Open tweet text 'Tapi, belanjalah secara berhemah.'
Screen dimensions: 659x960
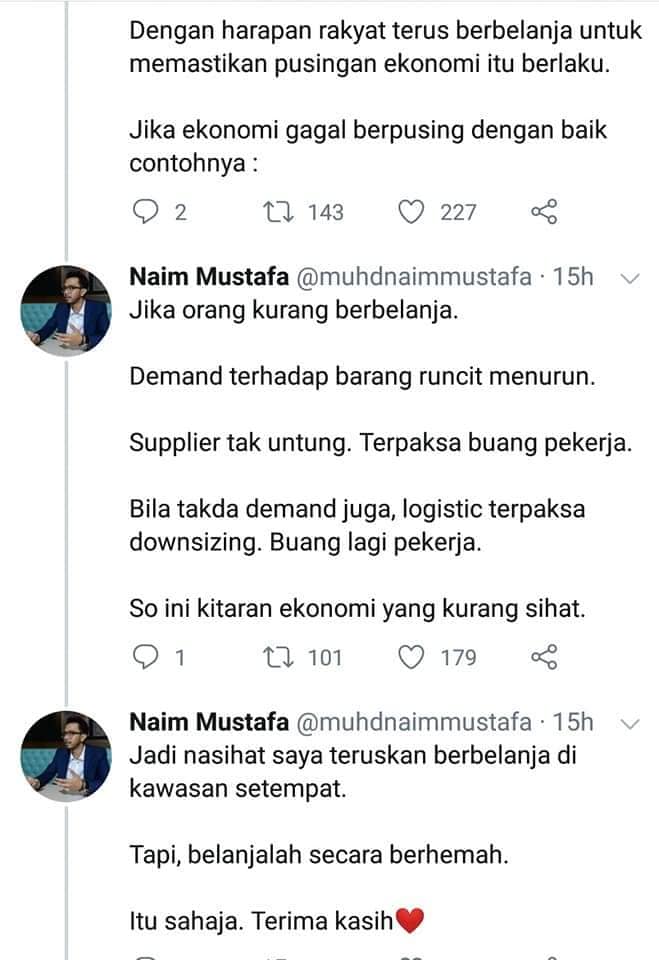[x=319, y=855]
